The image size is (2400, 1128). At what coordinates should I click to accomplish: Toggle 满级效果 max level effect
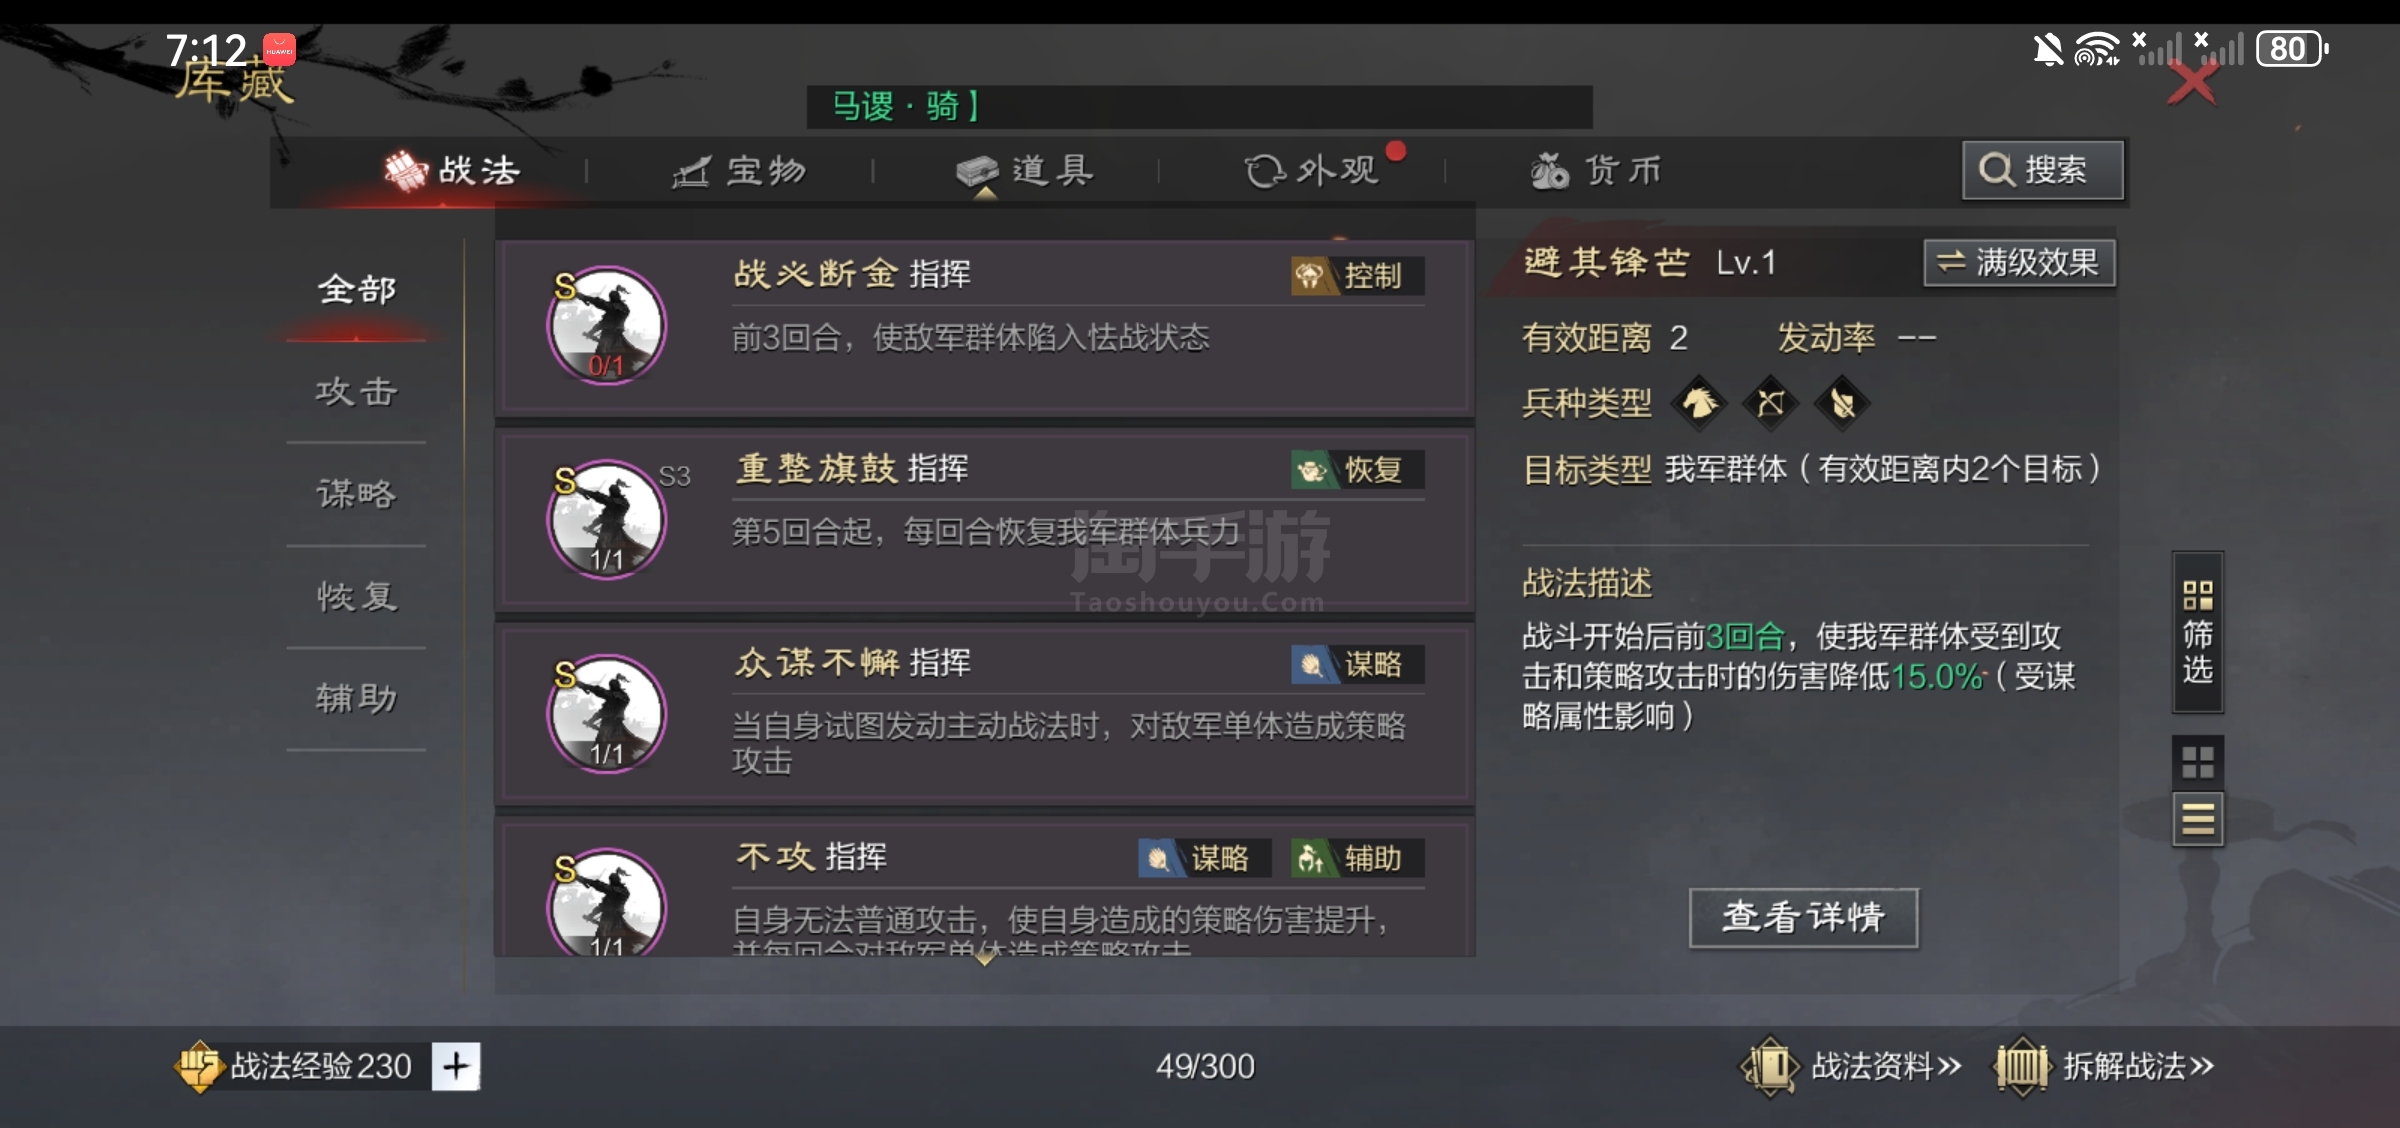click(2019, 263)
